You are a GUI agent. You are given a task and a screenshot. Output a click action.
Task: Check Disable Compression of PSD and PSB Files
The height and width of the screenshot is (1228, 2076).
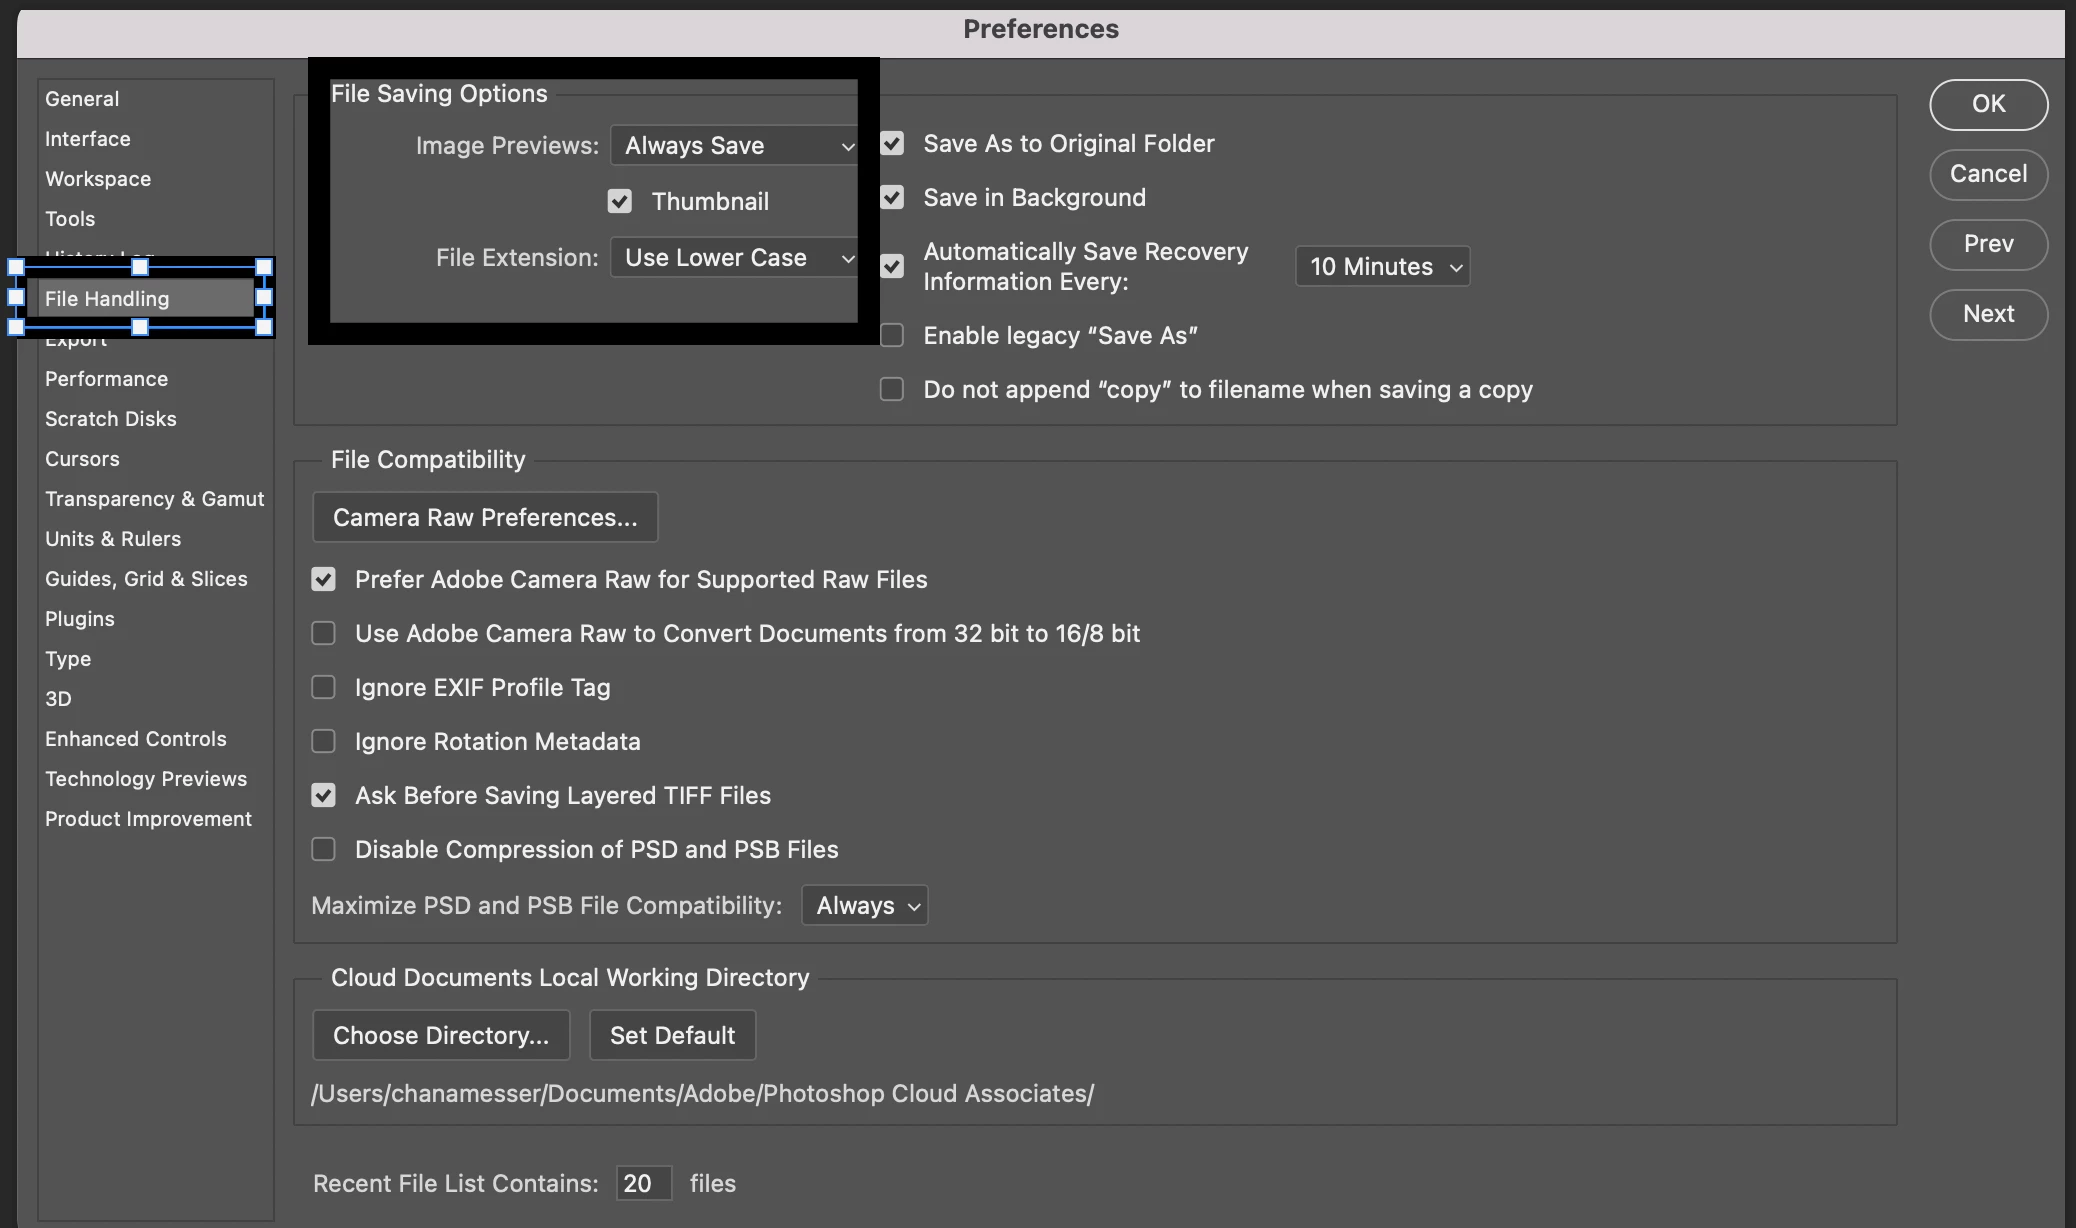point(323,849)
